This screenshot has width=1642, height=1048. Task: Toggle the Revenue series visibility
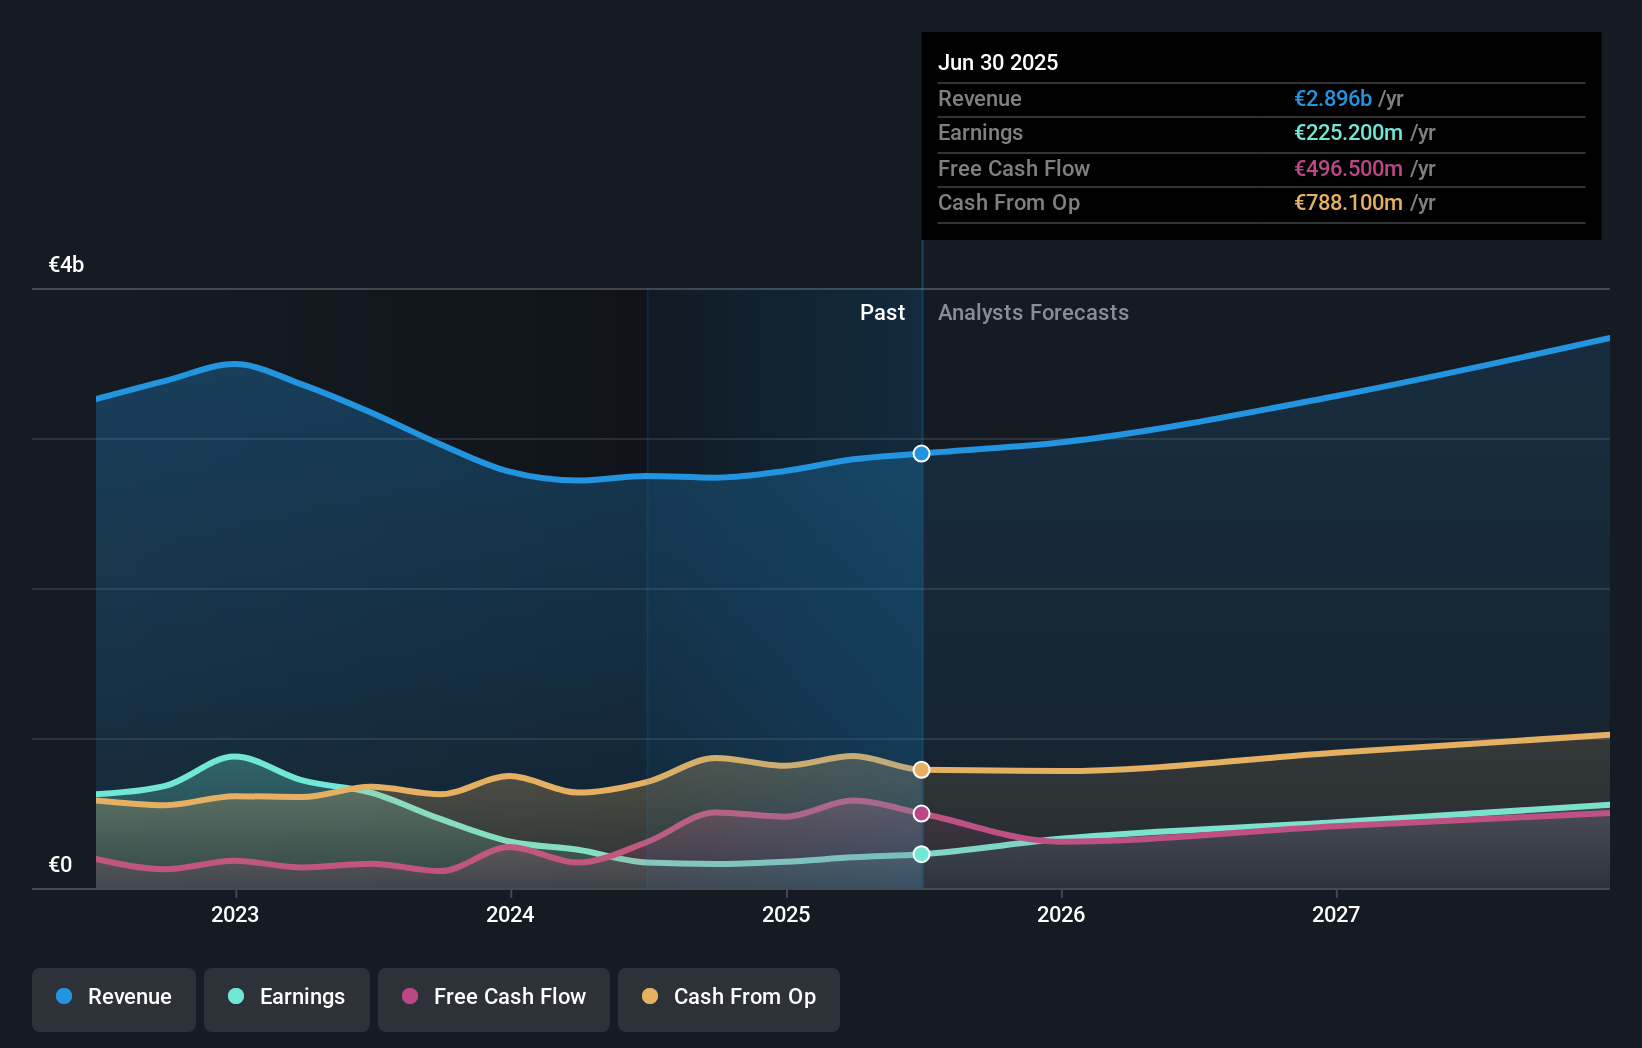113,997
